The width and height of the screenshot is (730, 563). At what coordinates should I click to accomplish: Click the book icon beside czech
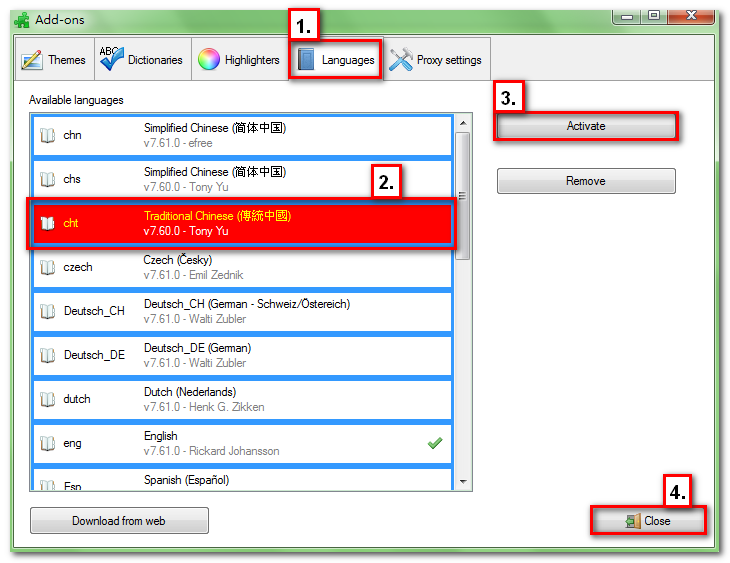(x=47, y=268)
